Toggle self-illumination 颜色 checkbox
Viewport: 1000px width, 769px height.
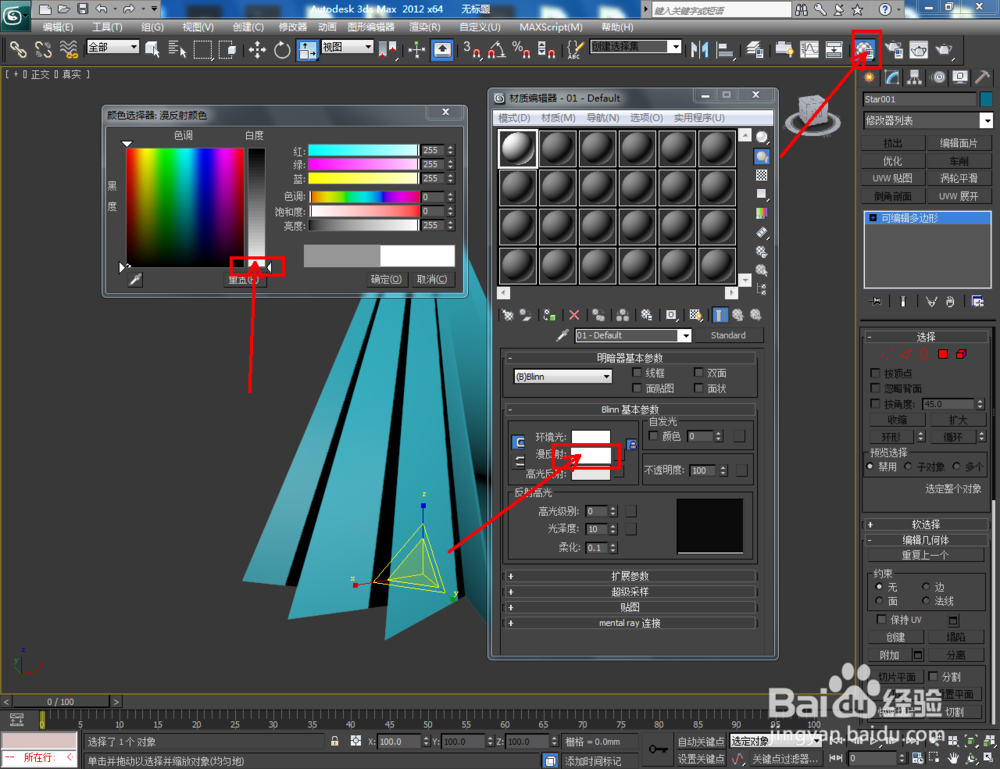pos(653,436)
